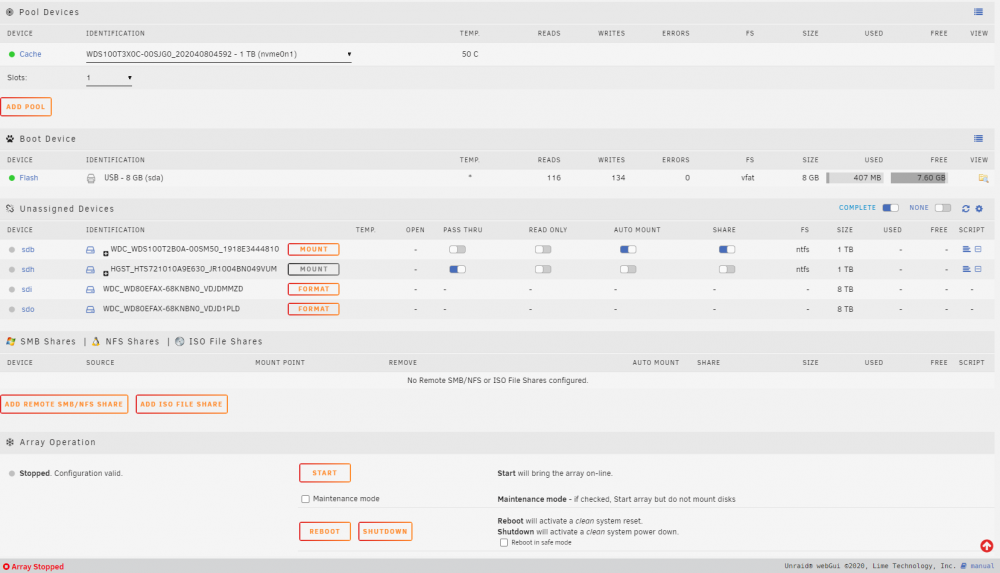Screen dimensions: 1000x573
Task: Click the Unassigned Devices header icon
Action: [10, 209]
